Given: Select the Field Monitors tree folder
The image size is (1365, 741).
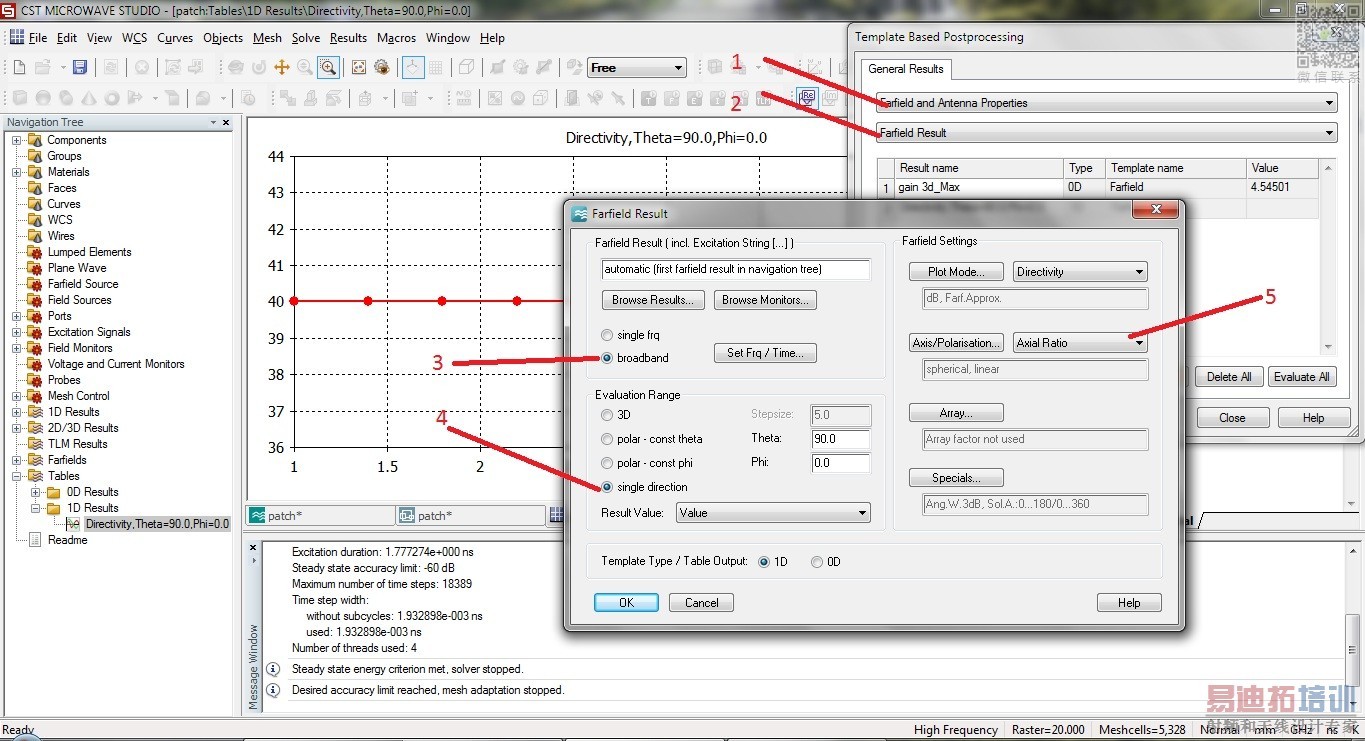Looking at the screenshot, I should coord(80,348).
